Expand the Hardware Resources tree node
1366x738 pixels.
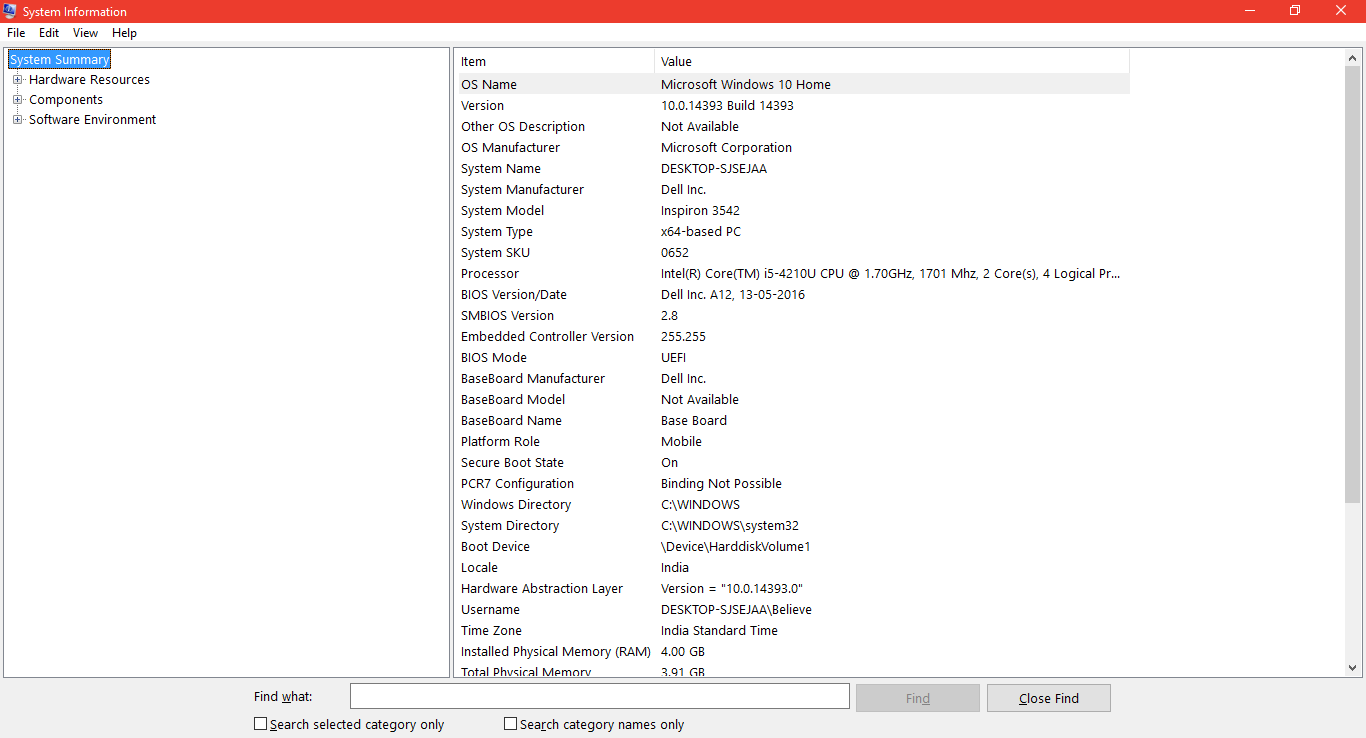pos(17,79)
